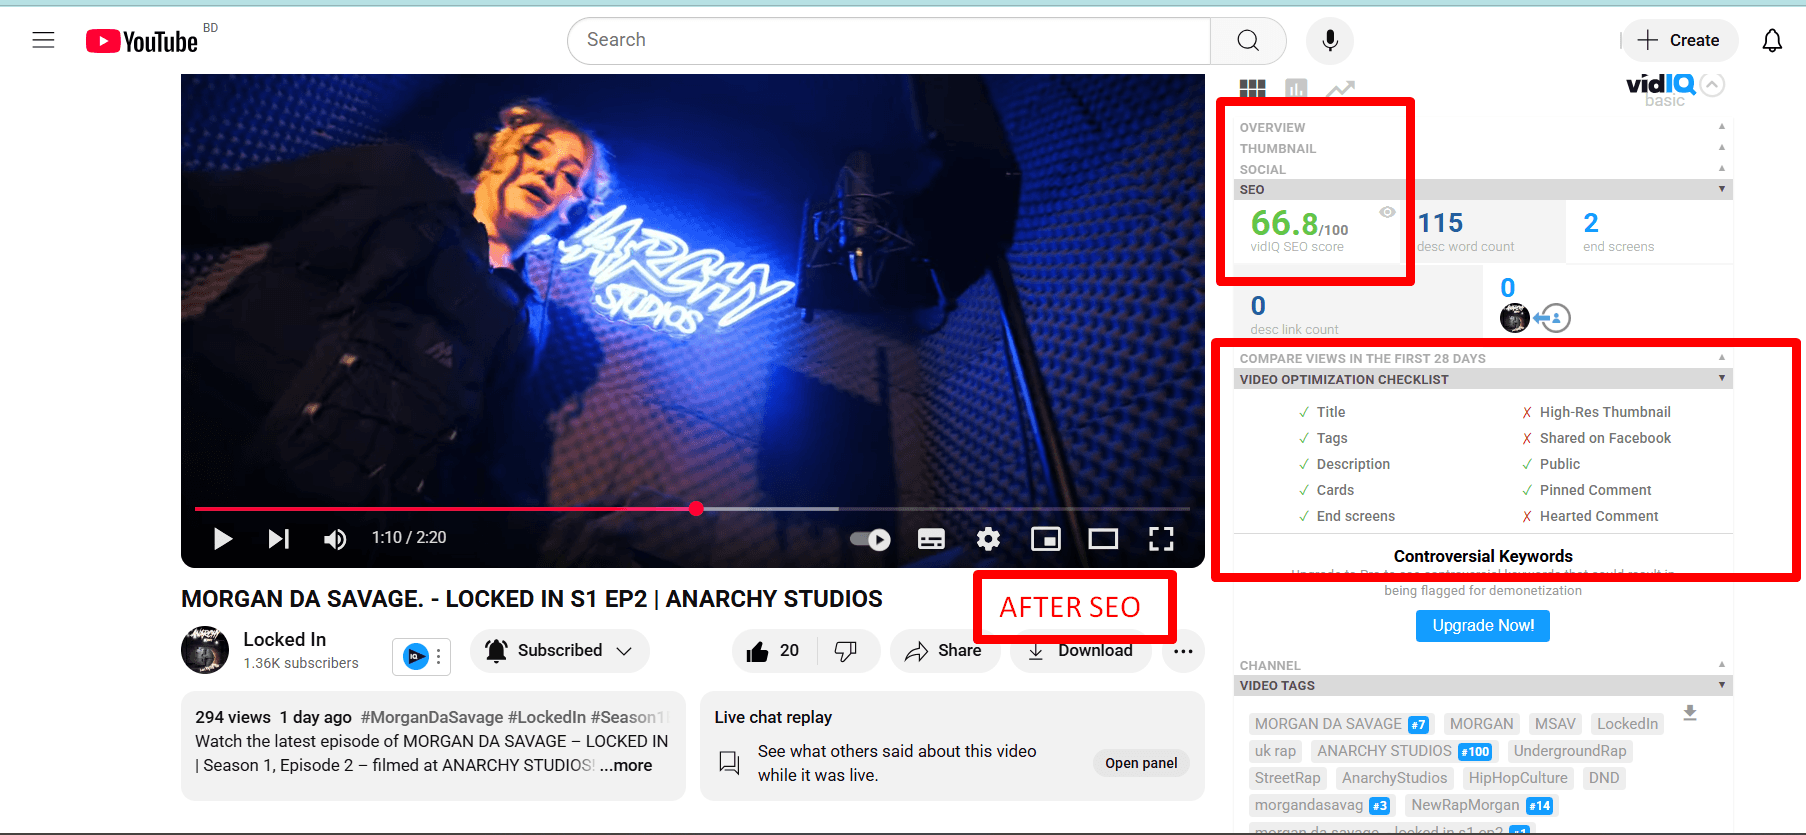1806x835 pixels.
Task: Open vidIQ bar chart icon
Action: (x=1296, y=89)
